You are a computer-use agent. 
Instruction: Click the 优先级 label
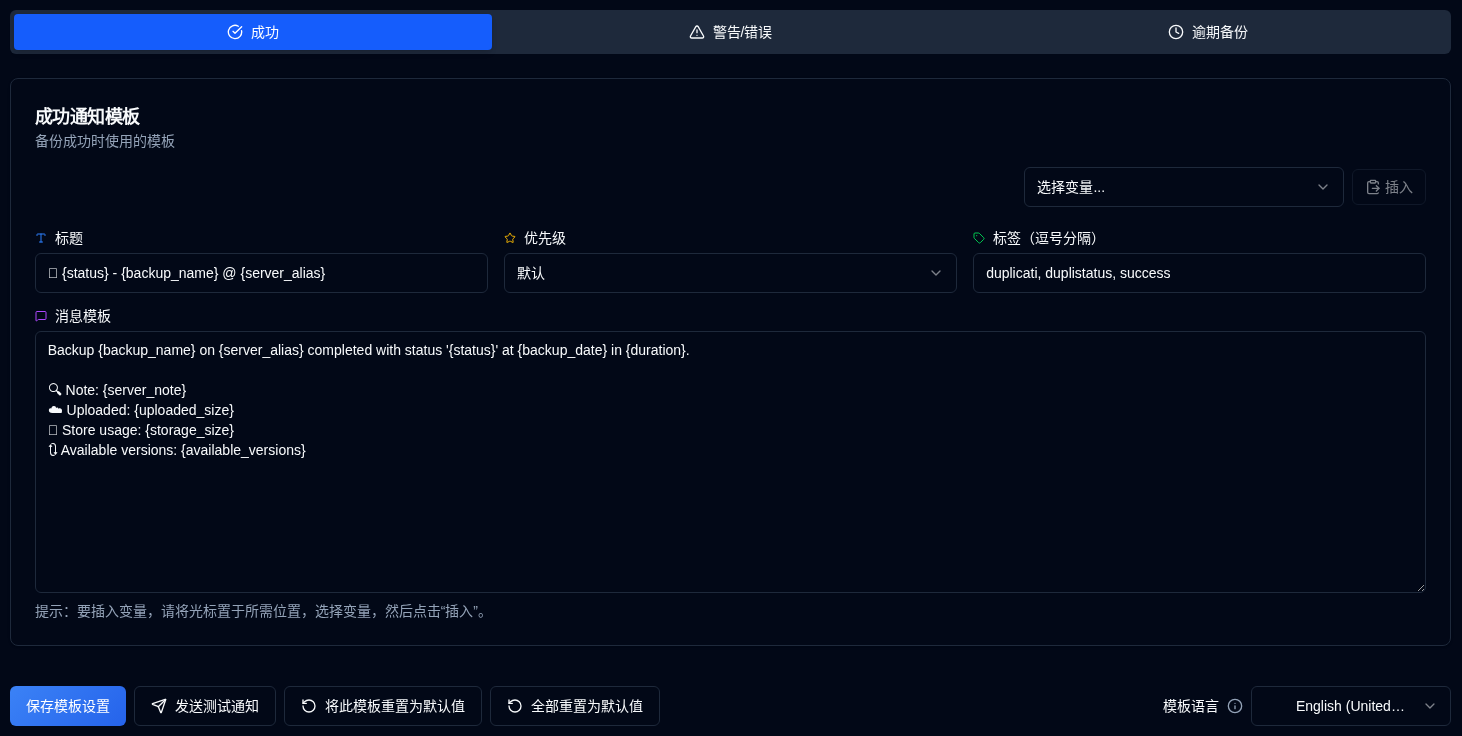545,238
